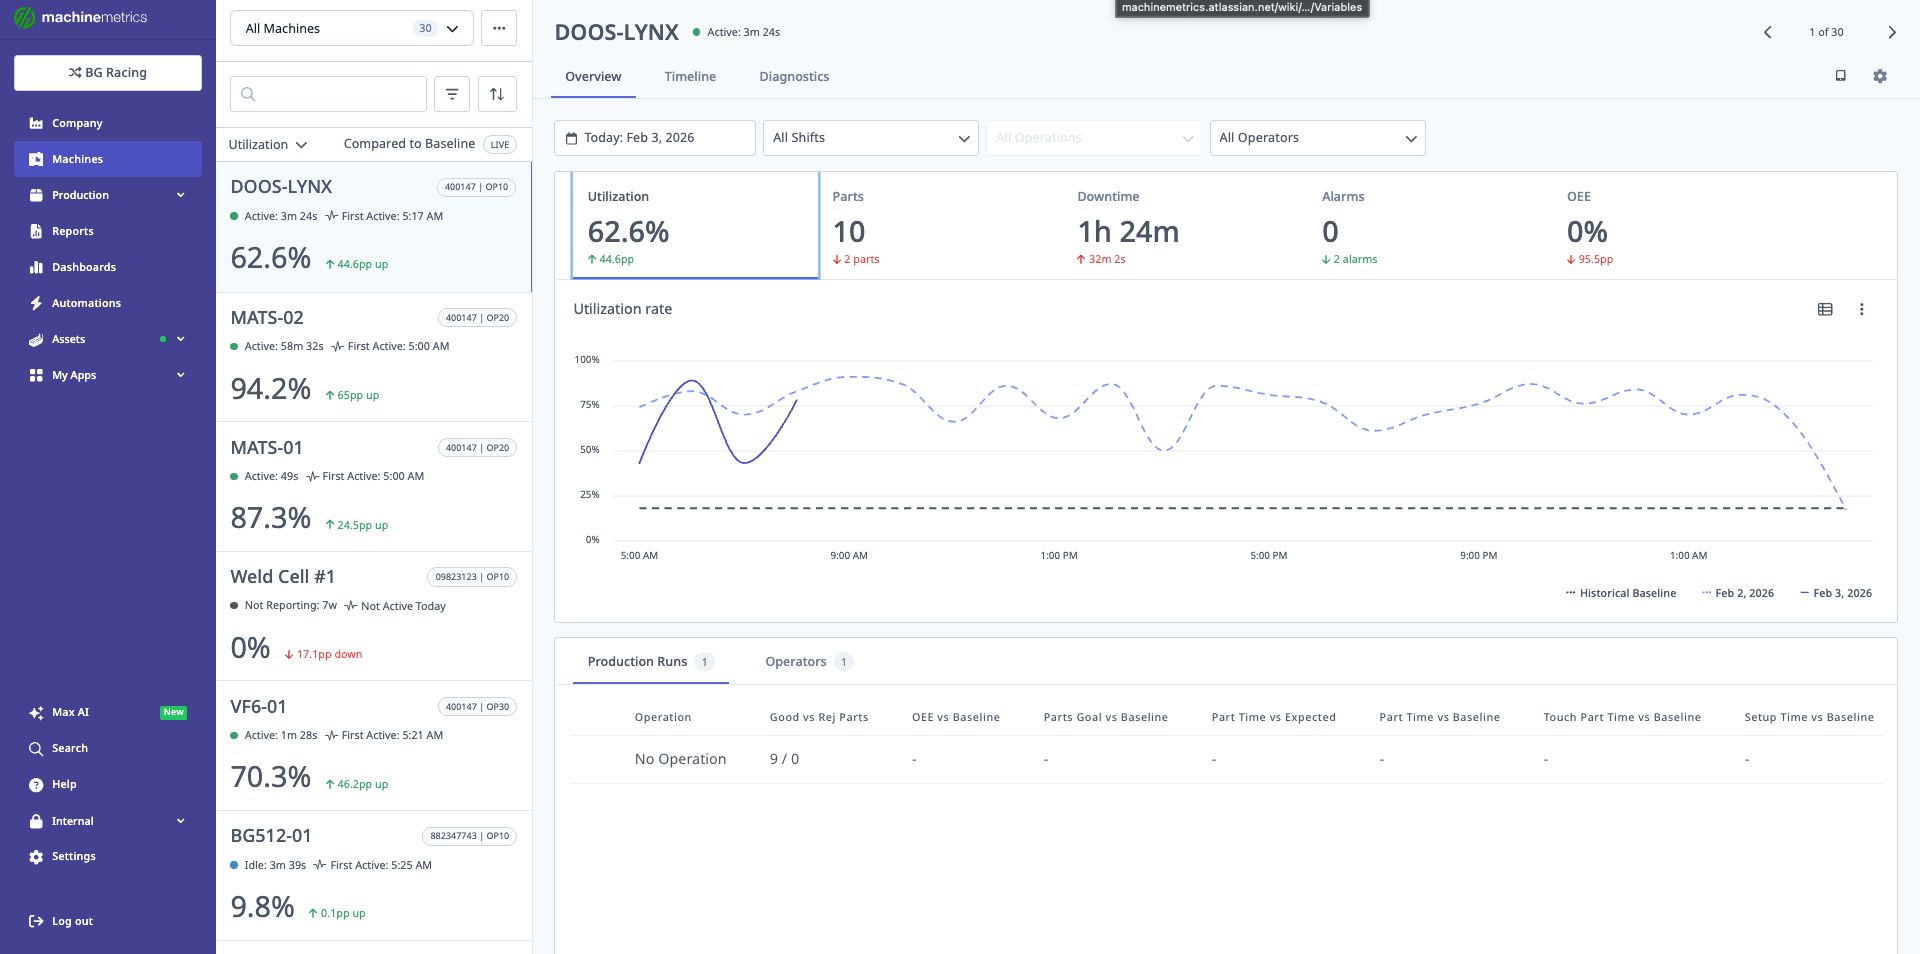Go to next machine arrow

point(1891,32)
